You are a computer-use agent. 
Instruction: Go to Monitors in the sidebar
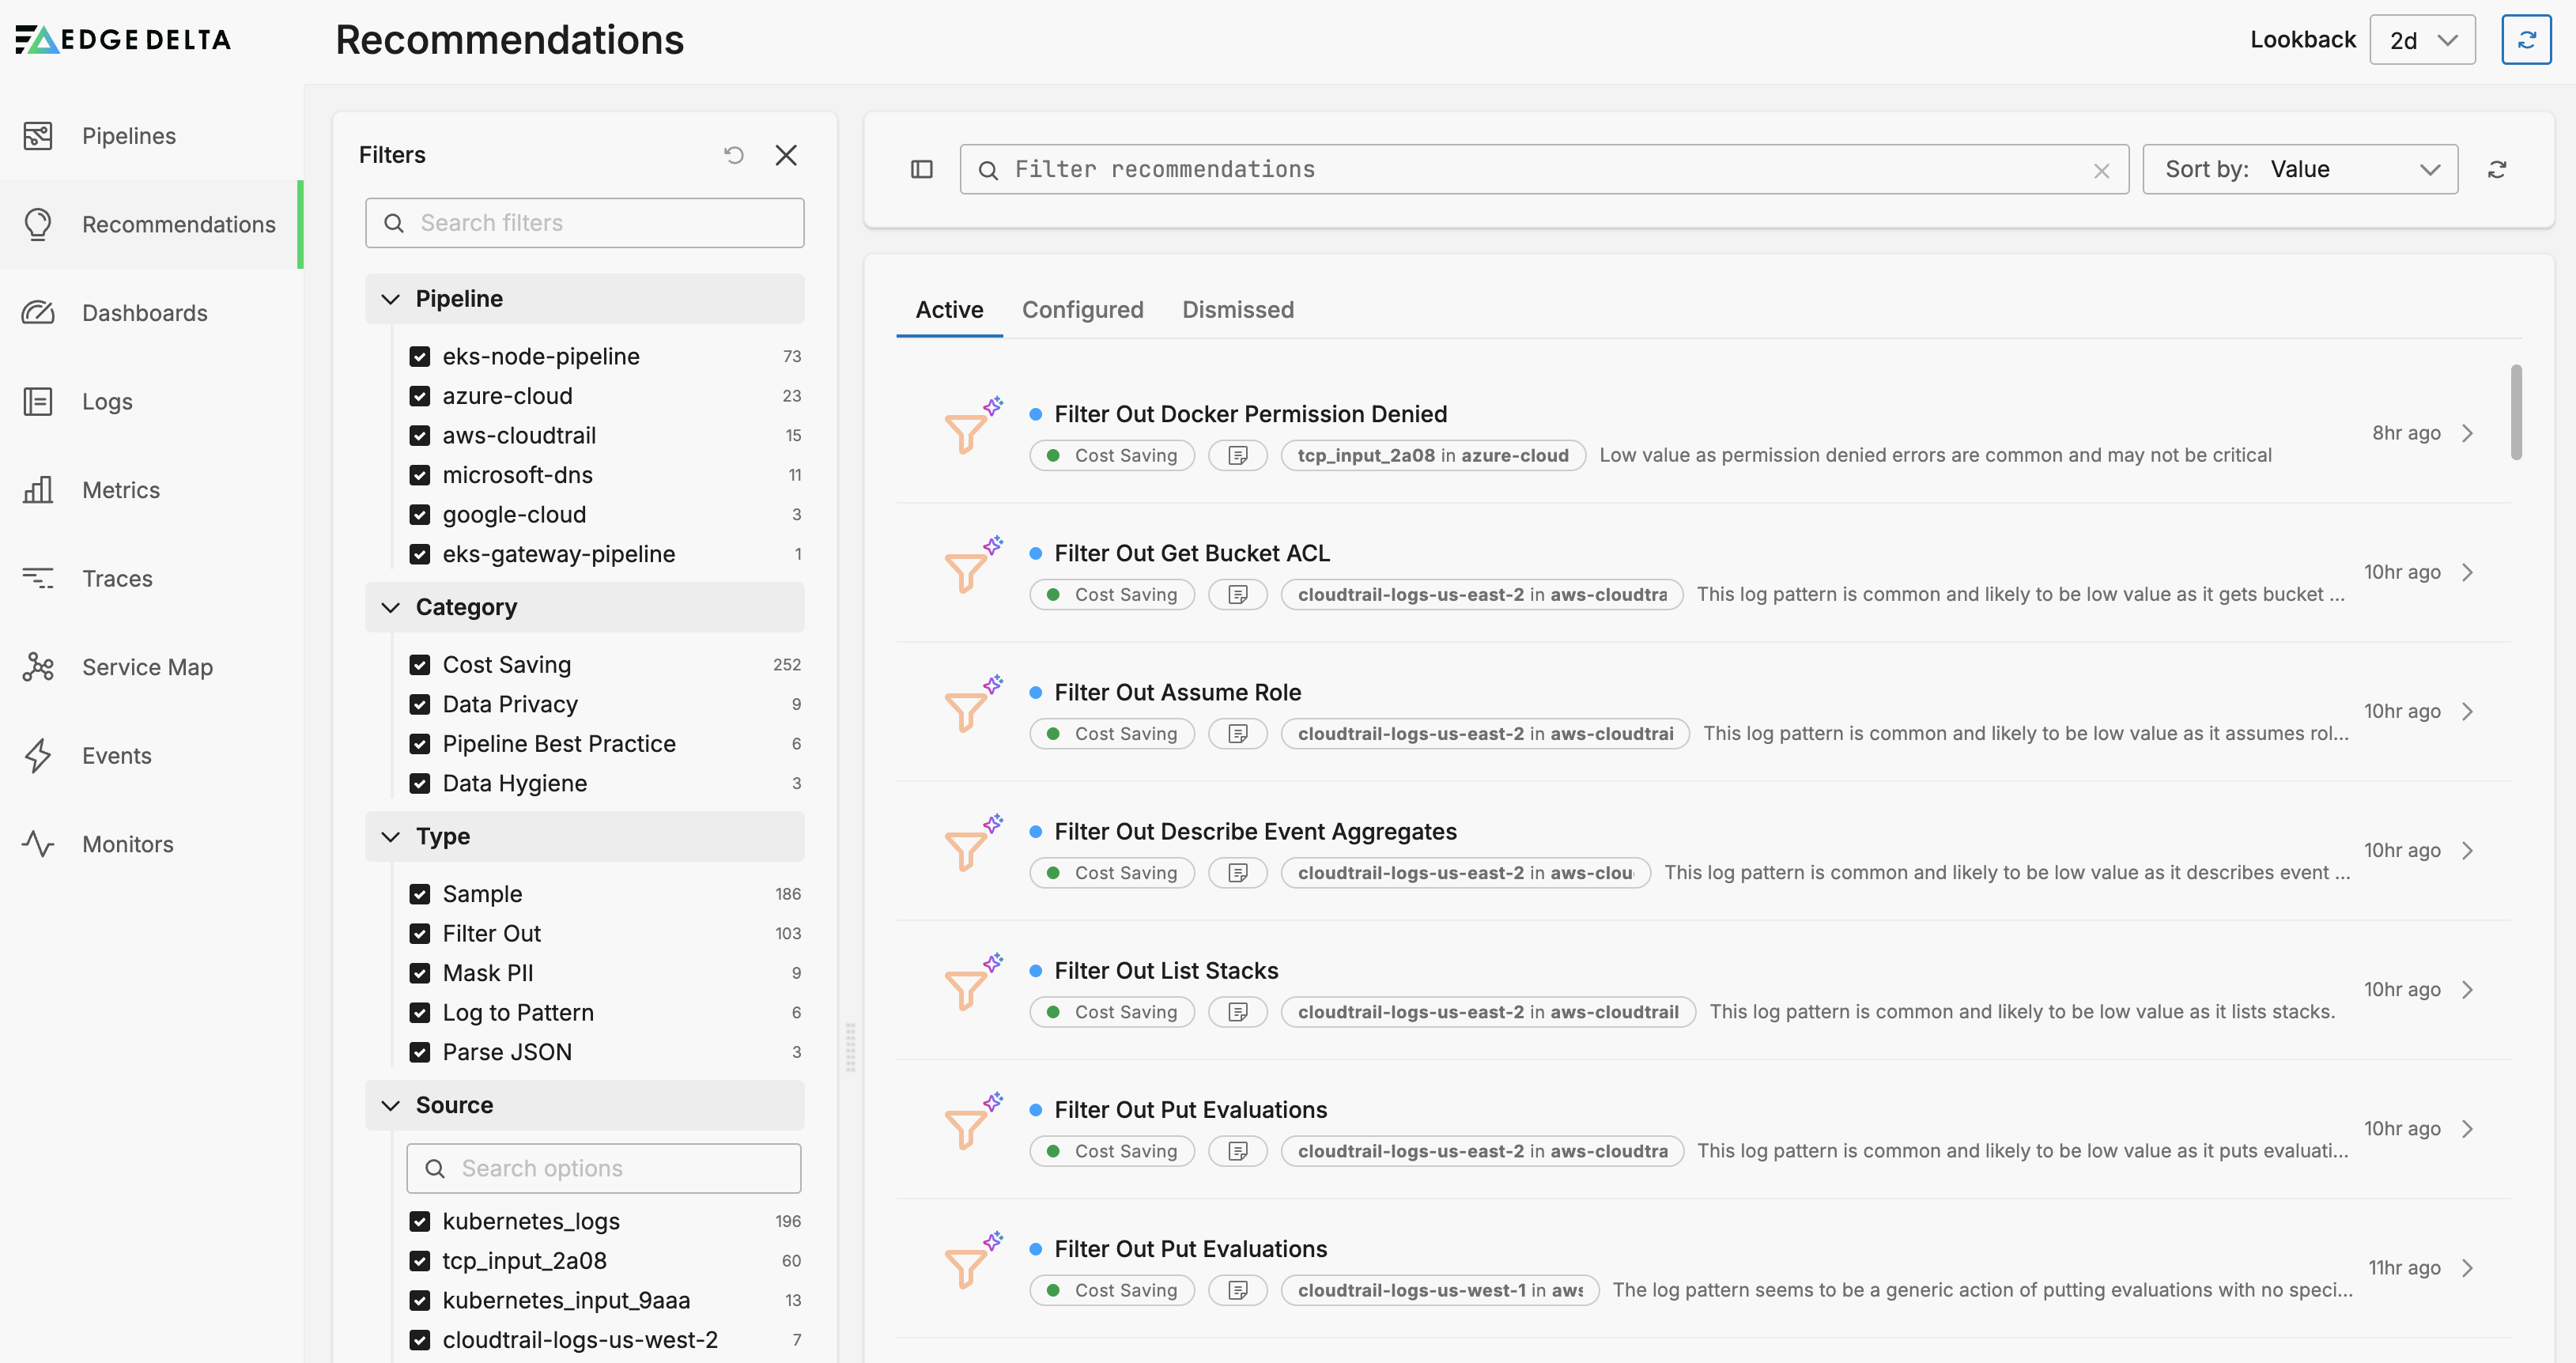(x=151, y=844)
